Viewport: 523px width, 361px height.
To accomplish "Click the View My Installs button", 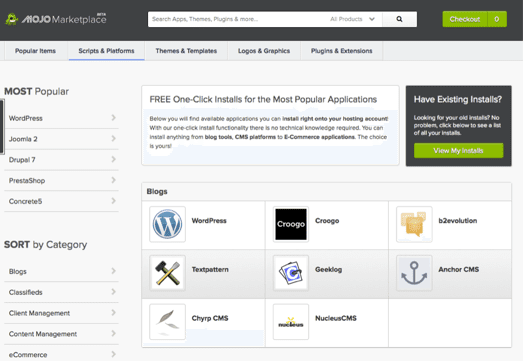I will (458, 150).
